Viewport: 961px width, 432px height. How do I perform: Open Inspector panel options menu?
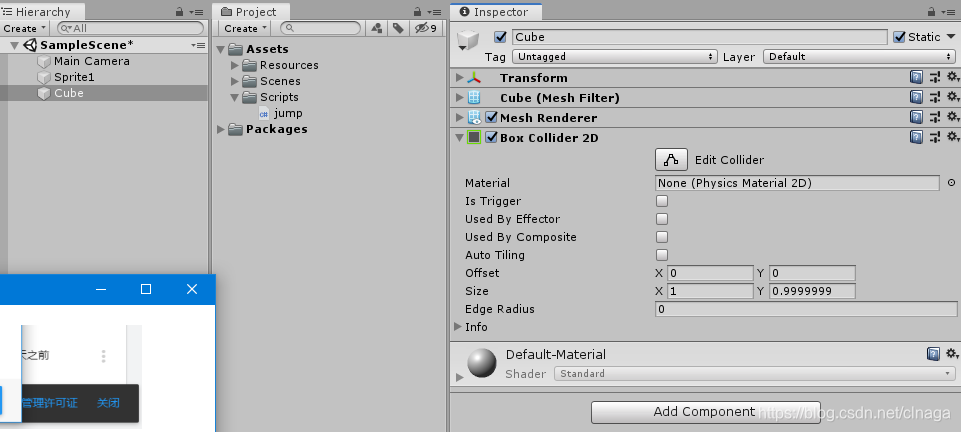[x=949, y=12]
